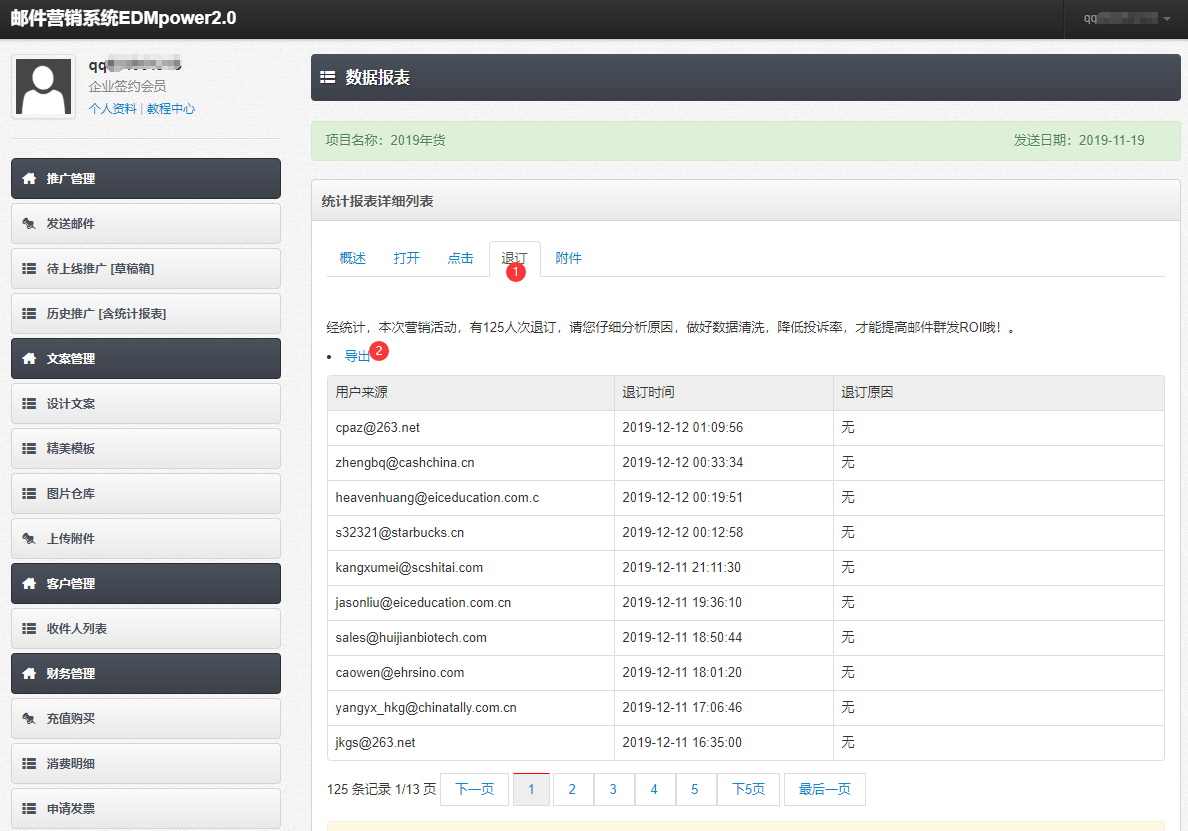Click the list icon beside 图片仓库
The image size is (1188, 831).
[29, 493]
